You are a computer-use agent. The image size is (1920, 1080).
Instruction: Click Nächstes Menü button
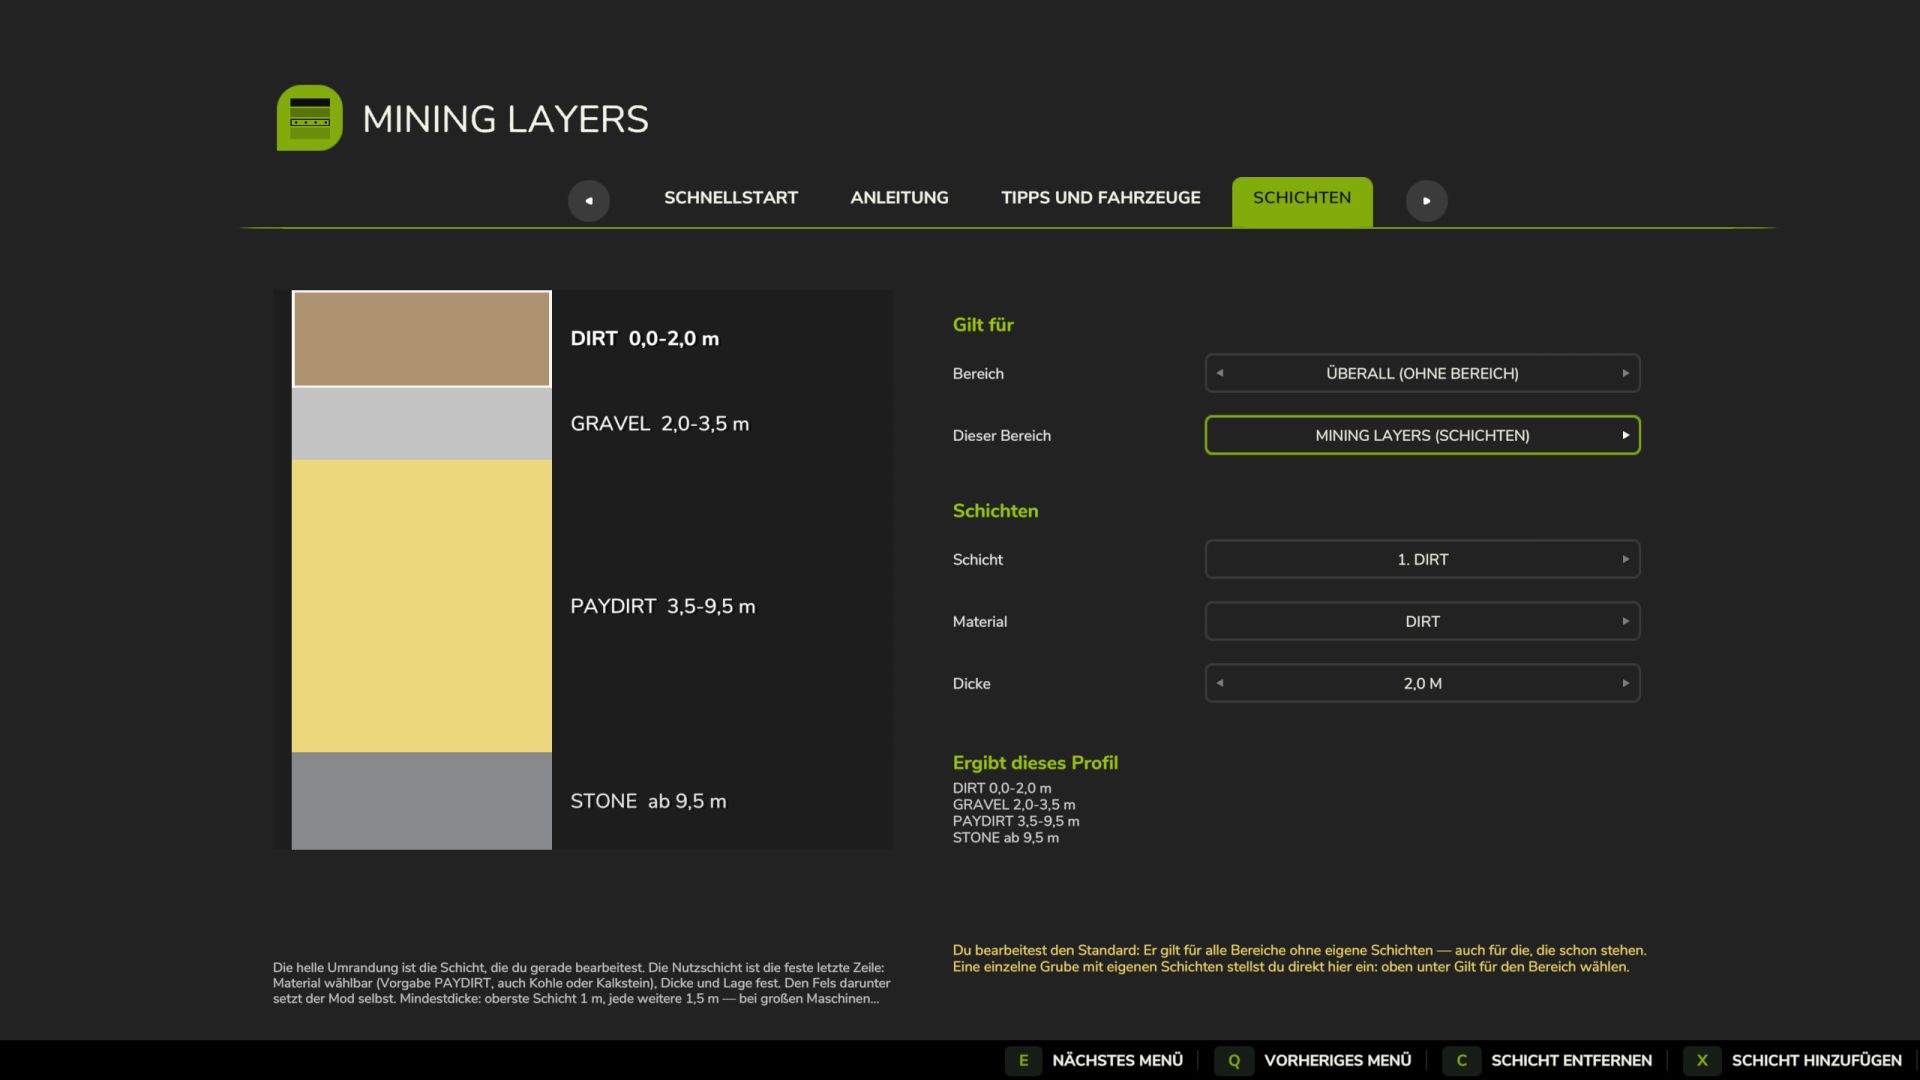(1117, 1061)
